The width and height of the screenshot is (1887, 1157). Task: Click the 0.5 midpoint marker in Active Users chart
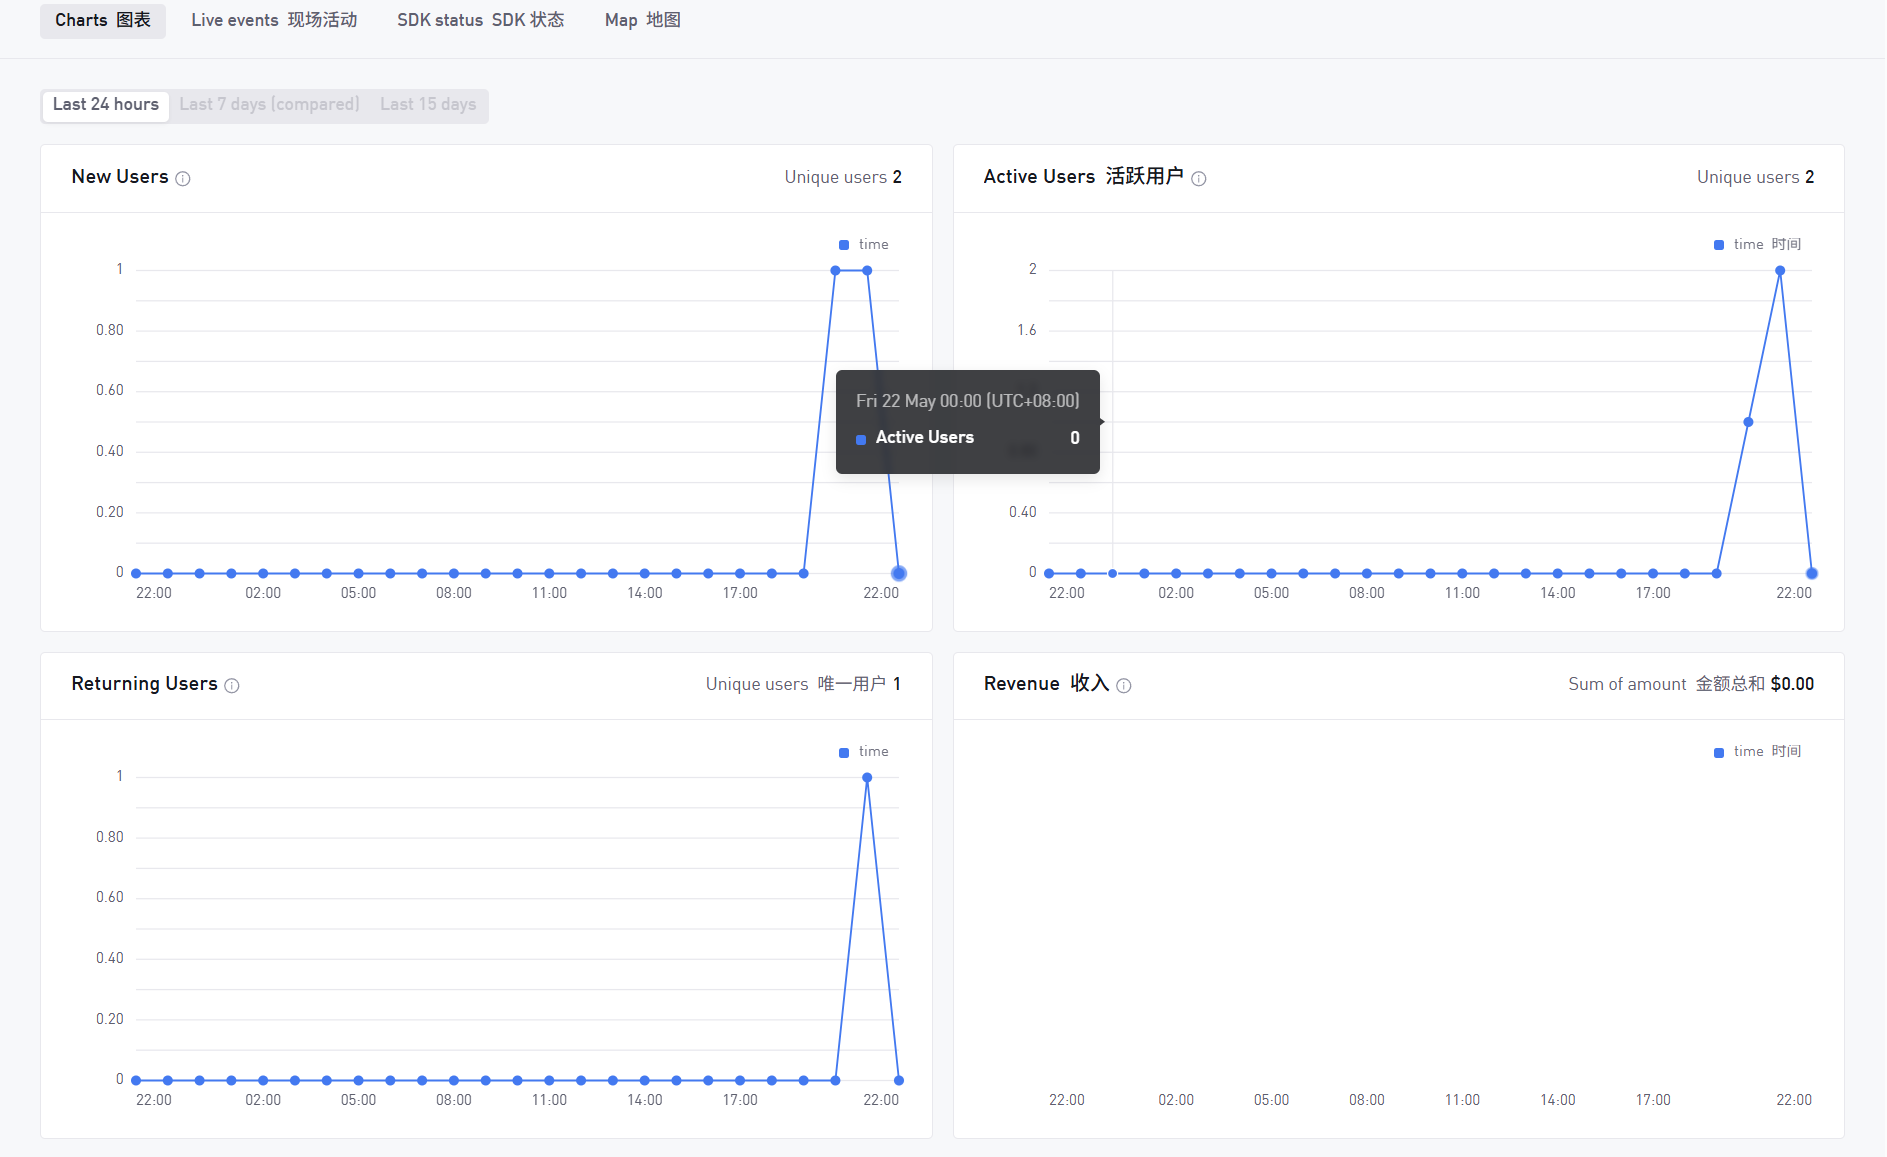click(1748, 422)
